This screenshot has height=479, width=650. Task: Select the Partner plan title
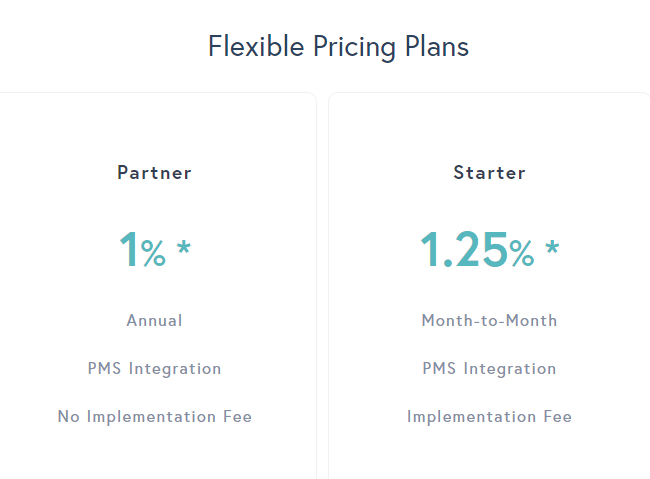[x=154, y=173]
